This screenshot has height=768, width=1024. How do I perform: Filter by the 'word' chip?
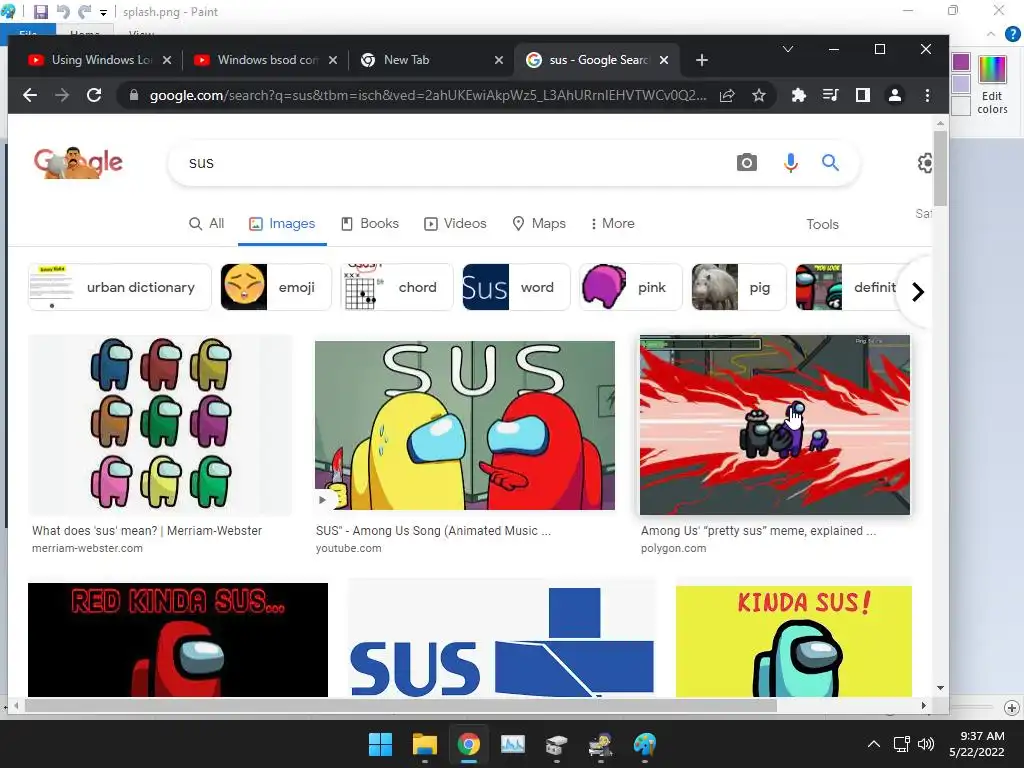point(517,287)
